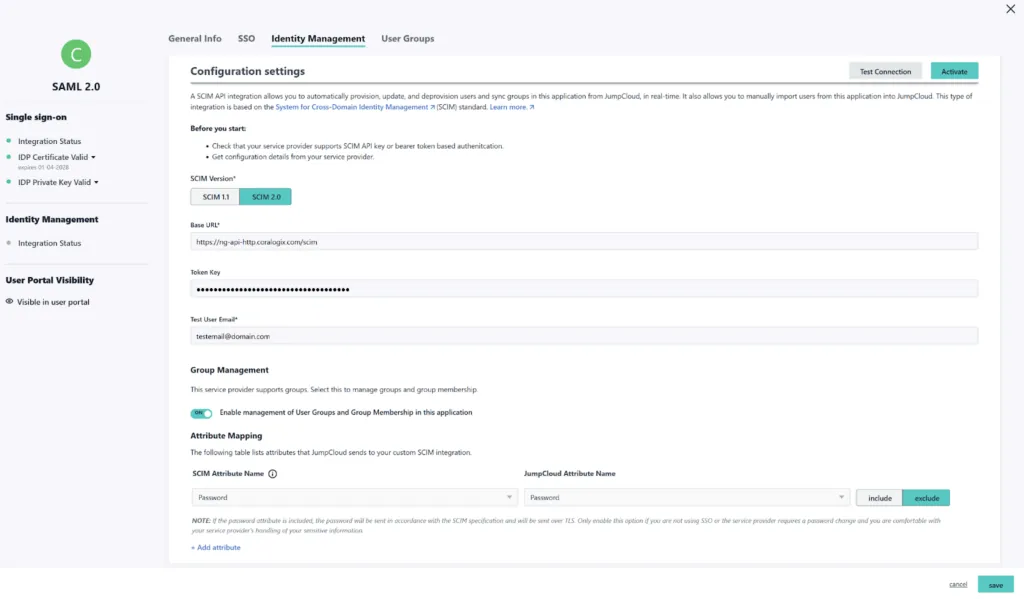Click the eye icon for user portal visibility

tap(9, 302)
